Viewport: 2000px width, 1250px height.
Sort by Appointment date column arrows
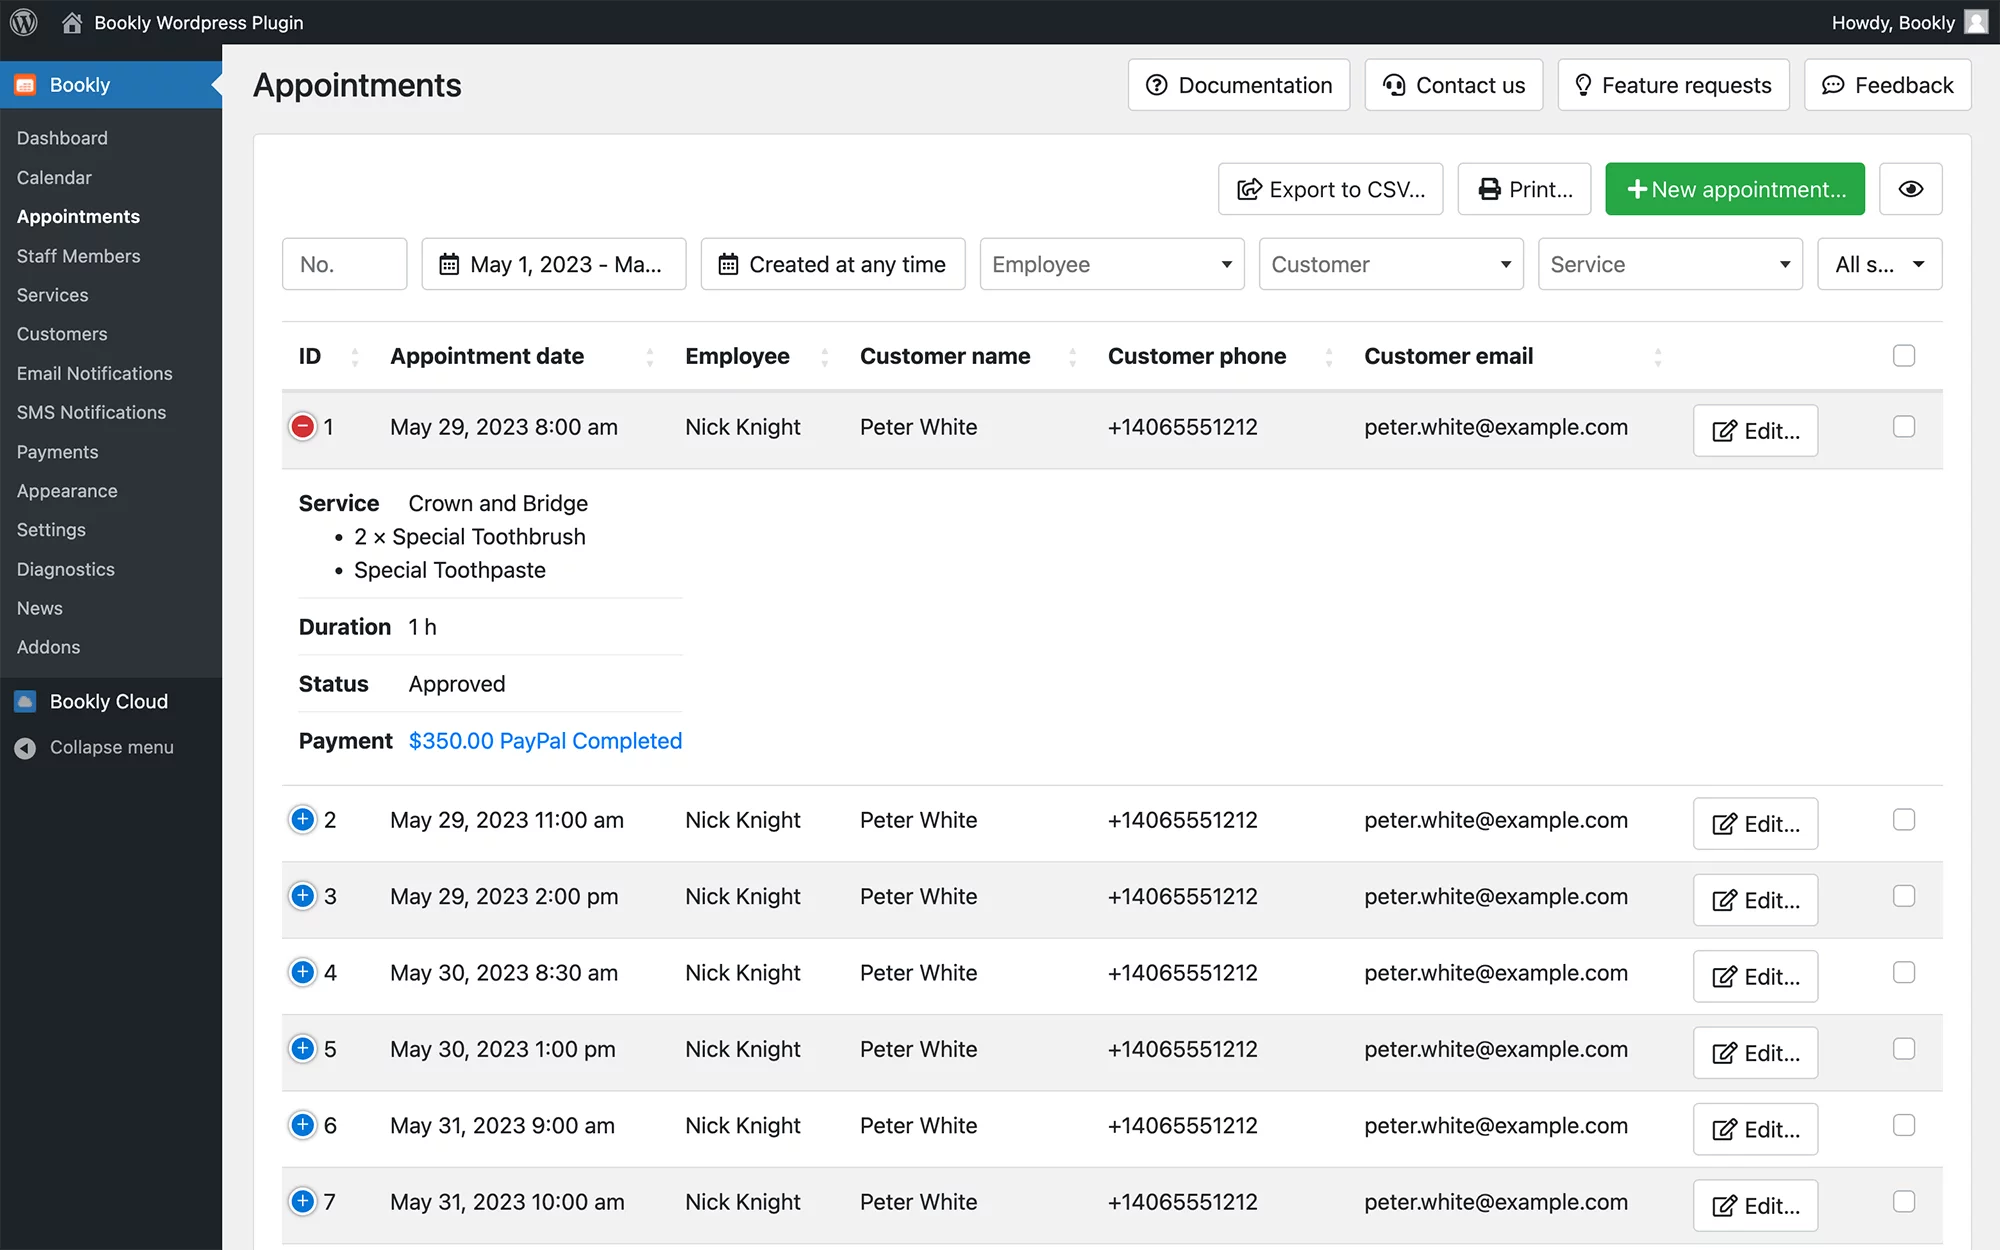(650, 356)
